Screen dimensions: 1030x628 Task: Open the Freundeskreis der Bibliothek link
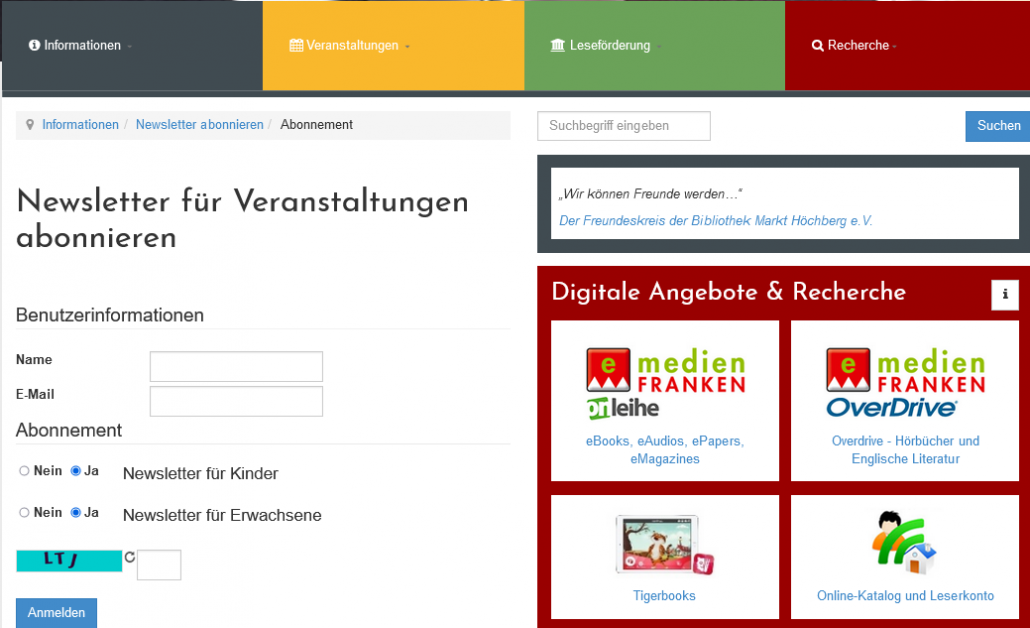[715, 221]
